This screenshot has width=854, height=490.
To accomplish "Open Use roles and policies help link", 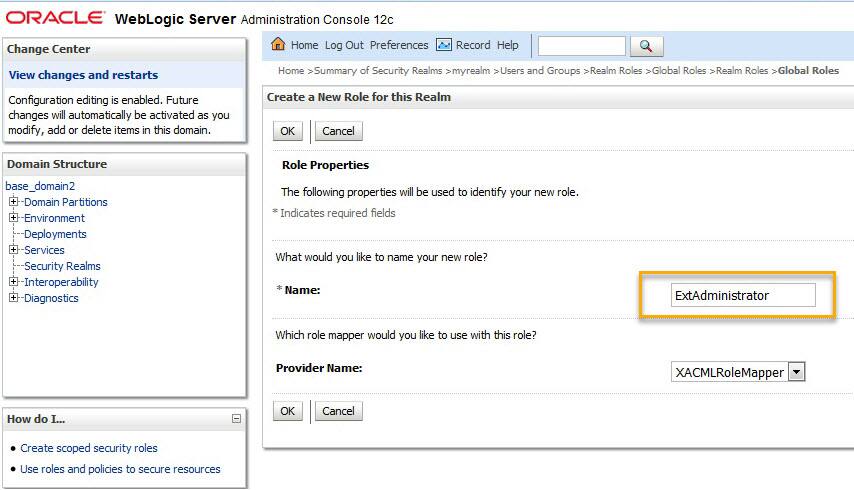I will pyautogui.click(x=120, y=469).
